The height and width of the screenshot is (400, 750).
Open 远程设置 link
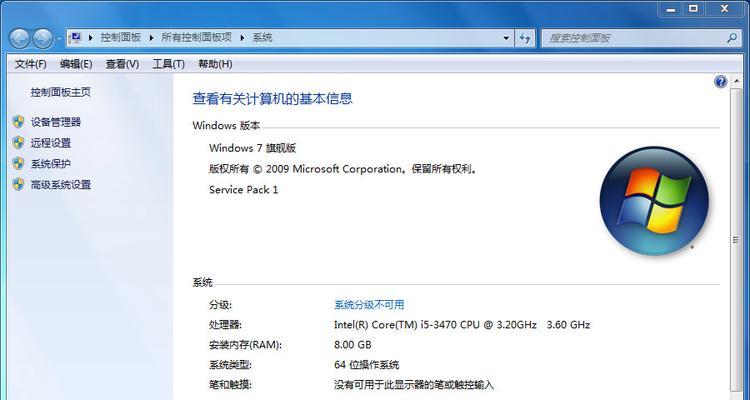click(x=51, y=143)
